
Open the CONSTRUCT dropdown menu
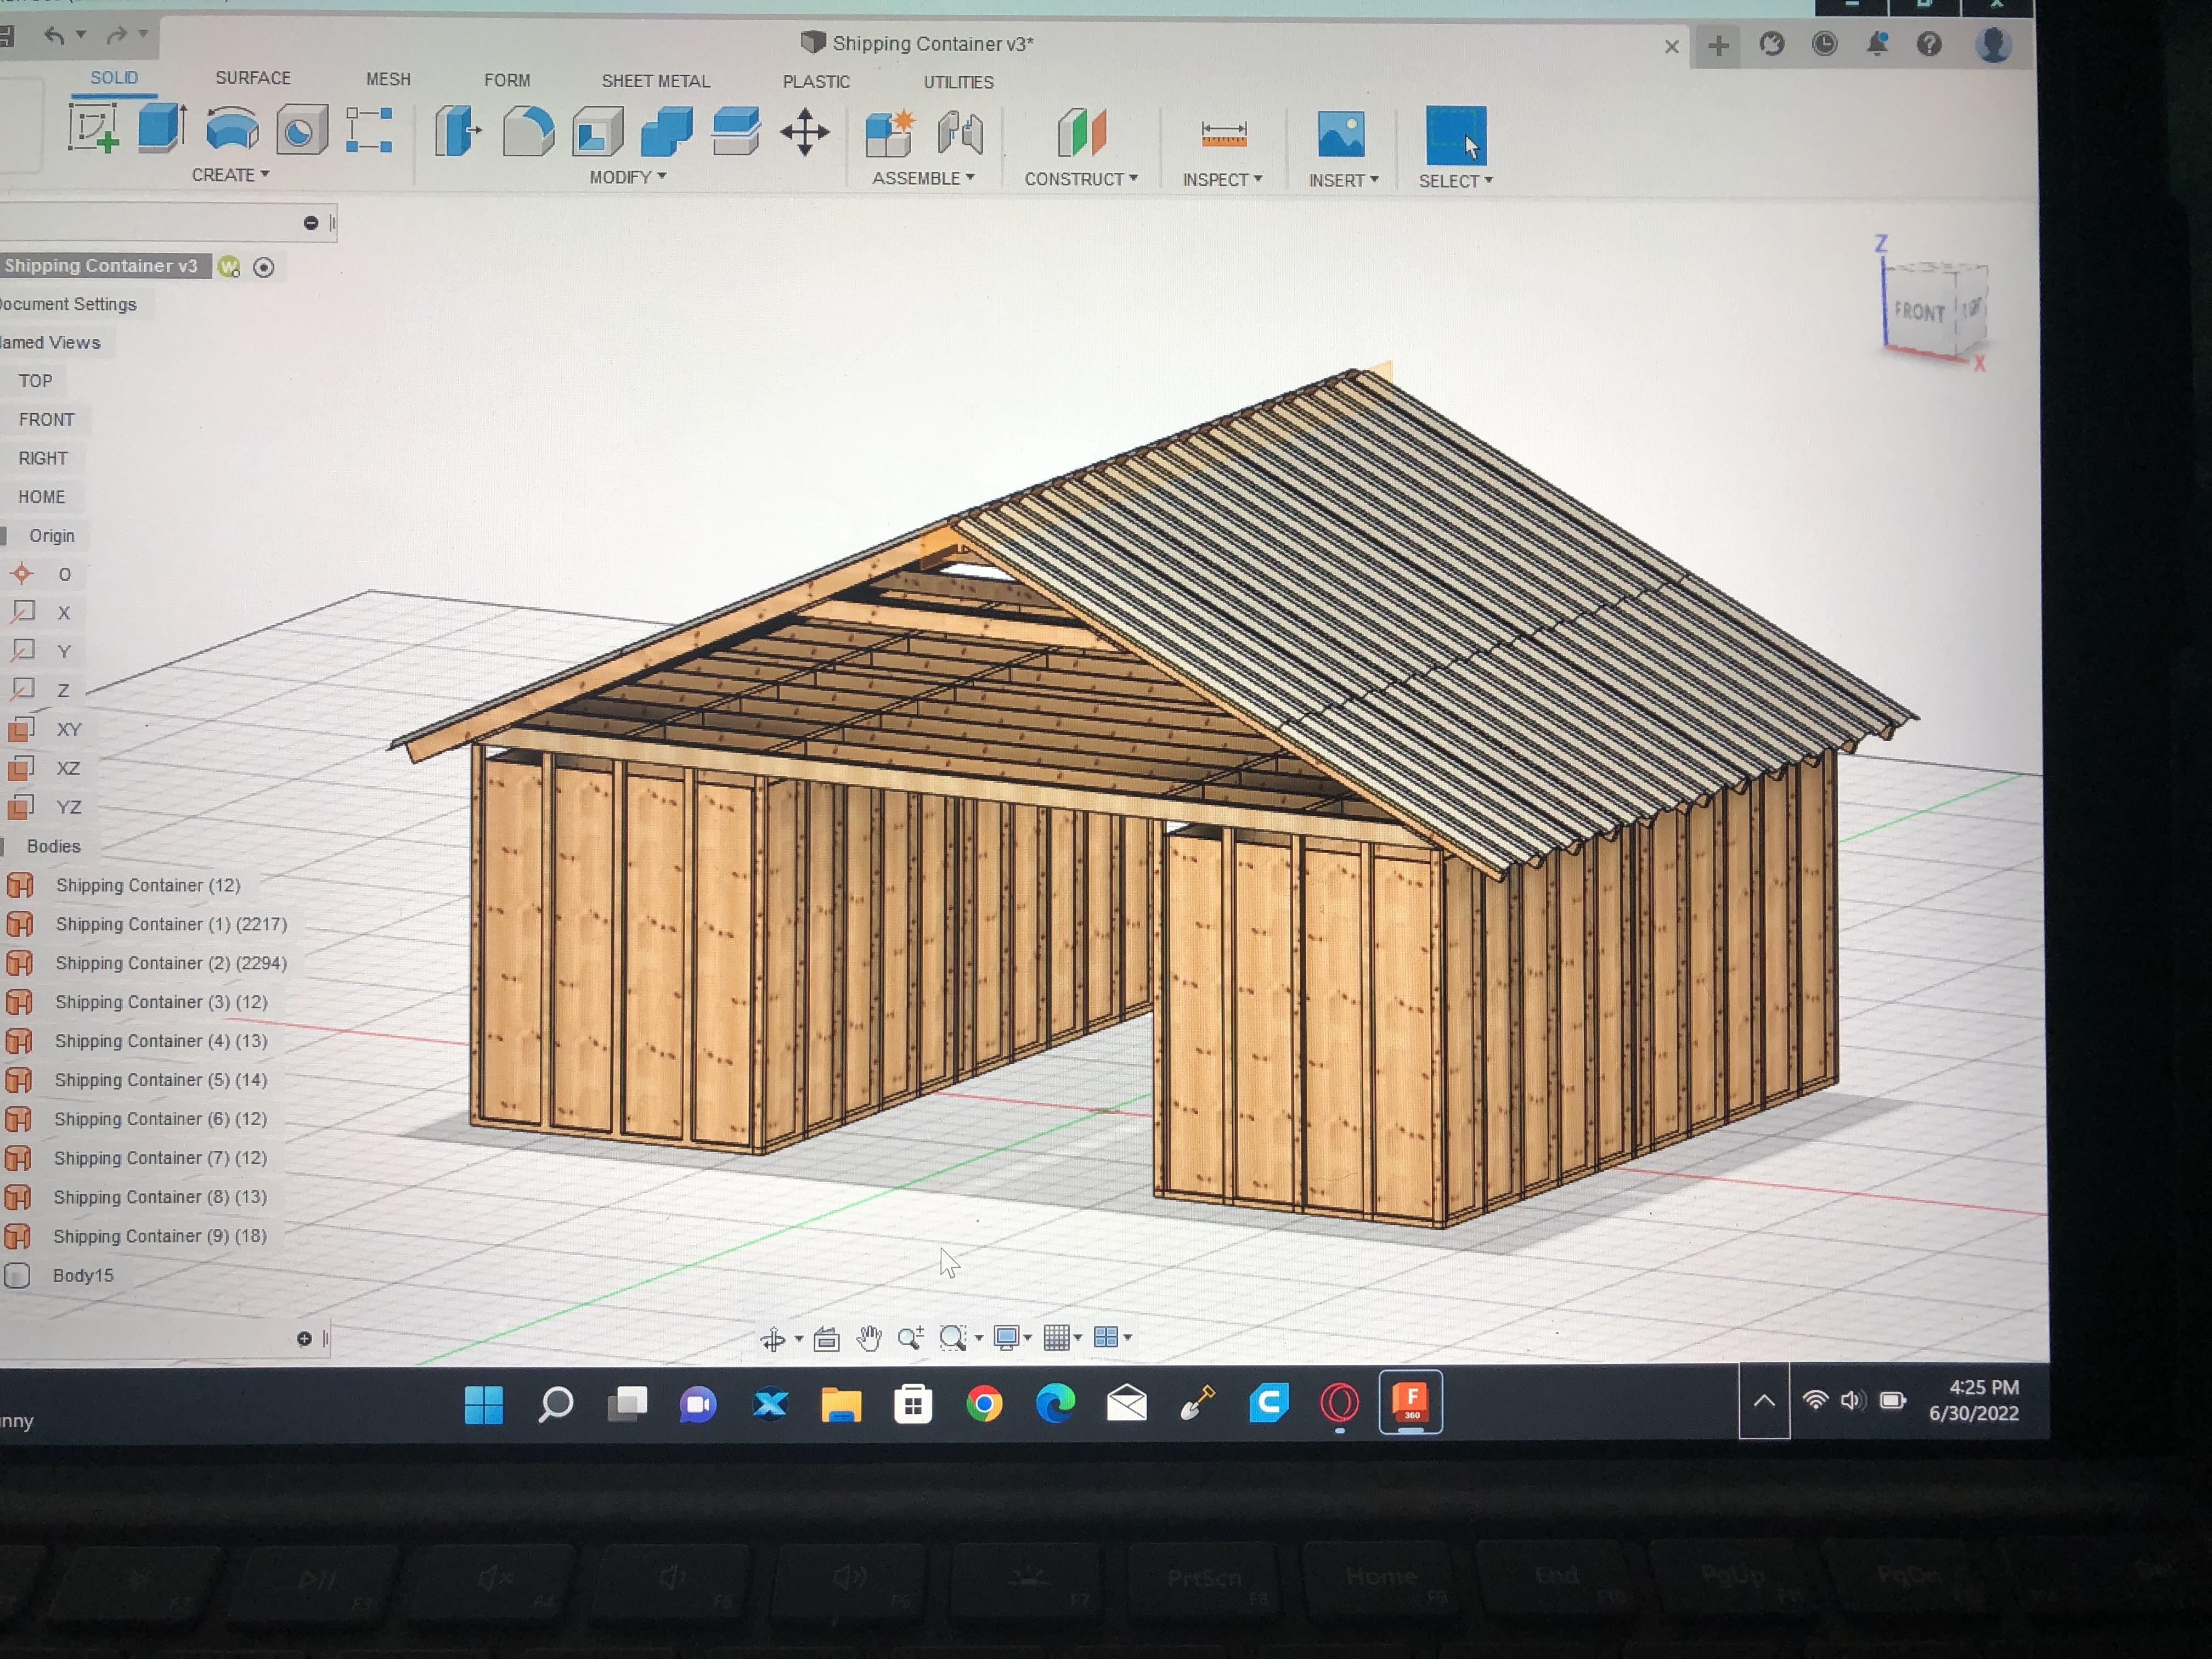1080,179
